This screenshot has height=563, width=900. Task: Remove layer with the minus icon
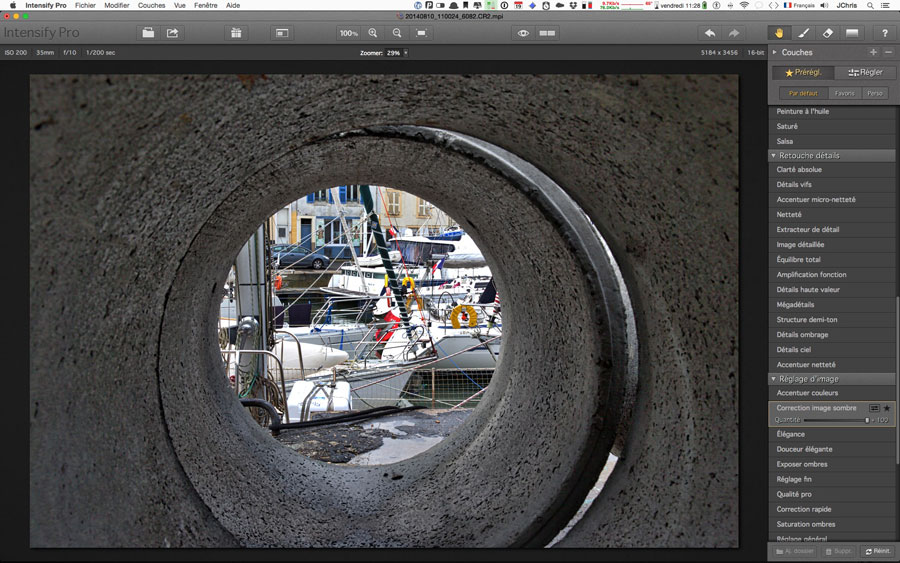[889, 52]
